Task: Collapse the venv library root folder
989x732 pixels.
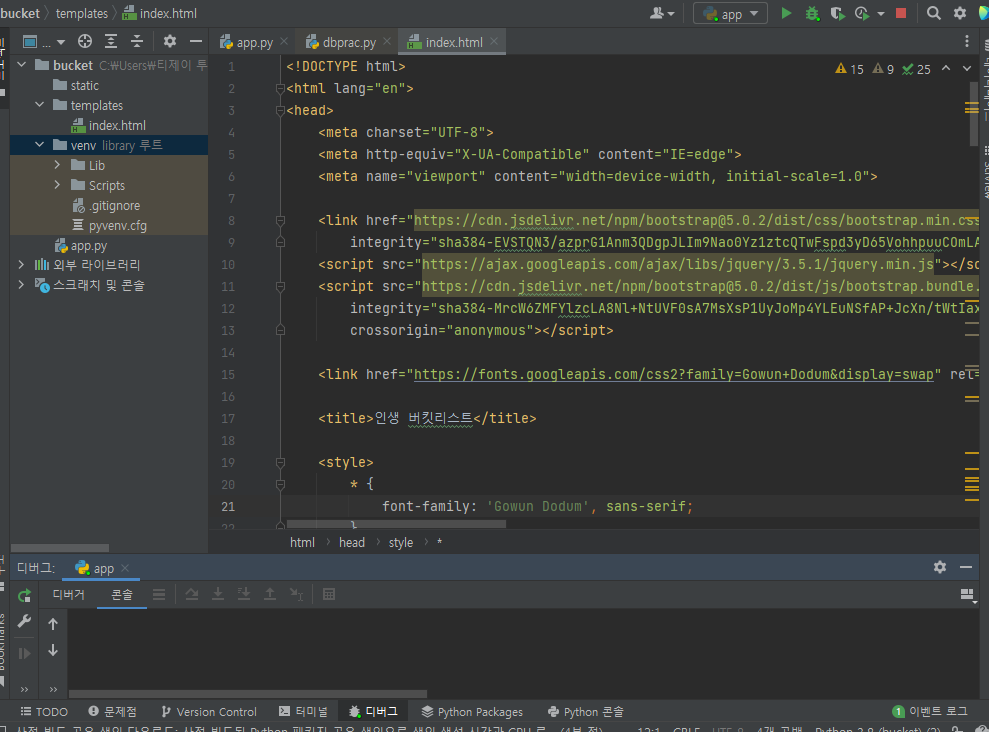Action: pyautogui.click(x=39, y=145)
